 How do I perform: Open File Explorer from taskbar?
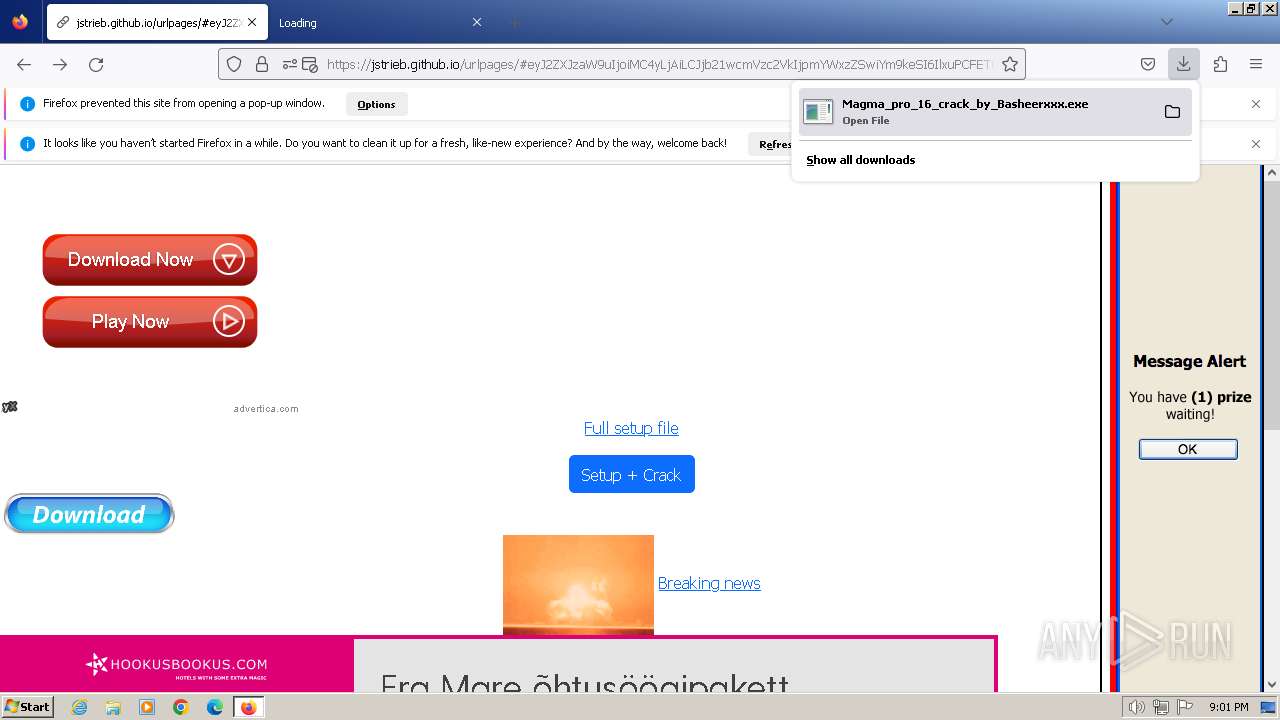pos(113,707)
